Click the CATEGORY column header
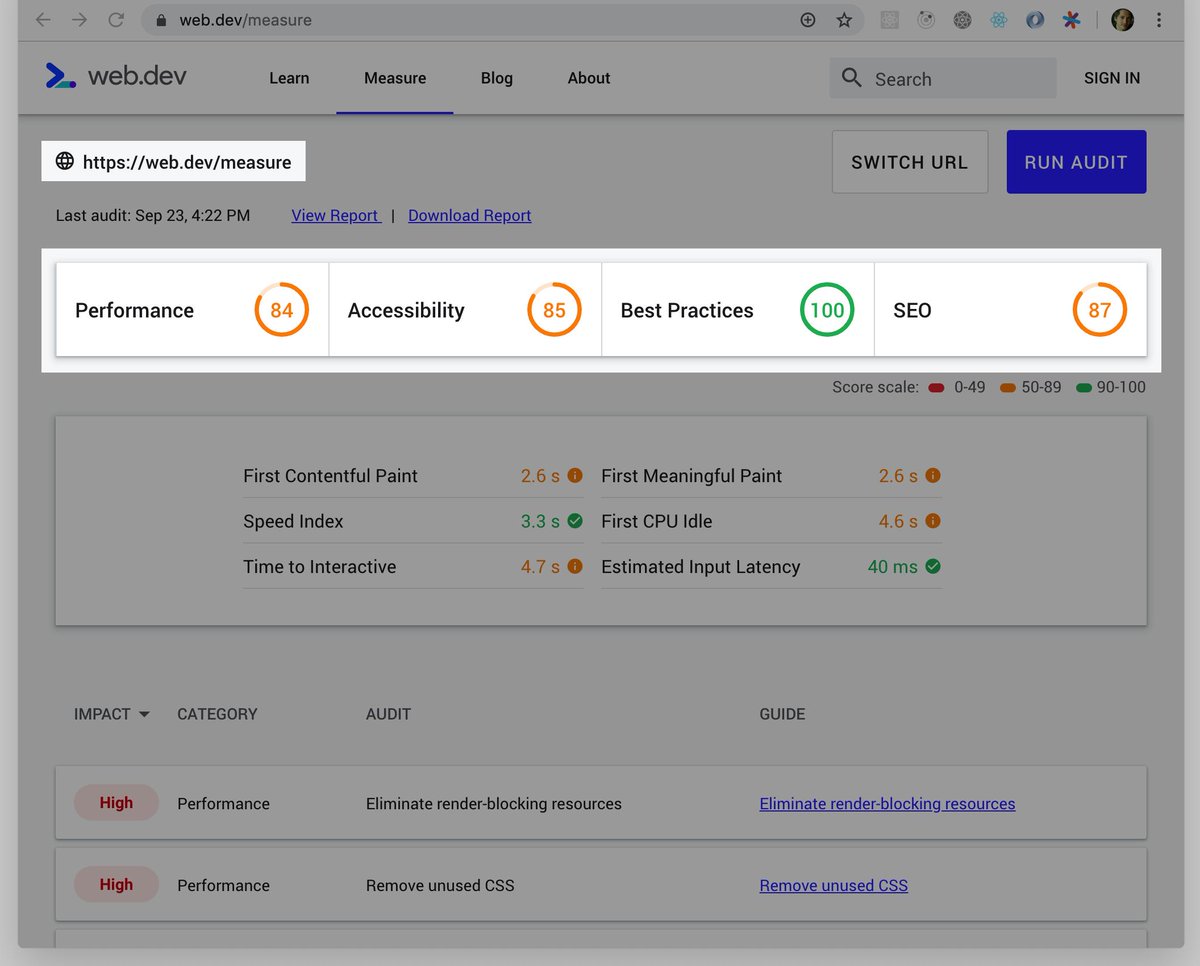 [217, 714]
